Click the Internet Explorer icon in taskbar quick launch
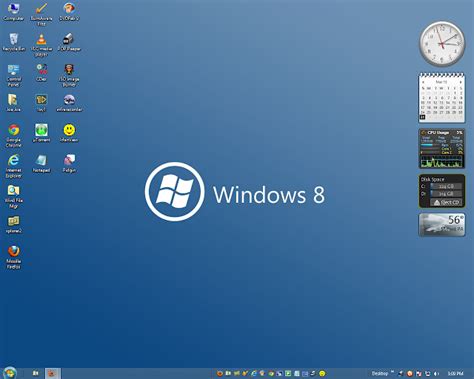Screen dimensions: 474x379 pyautogui.click(x=254, y=374)
